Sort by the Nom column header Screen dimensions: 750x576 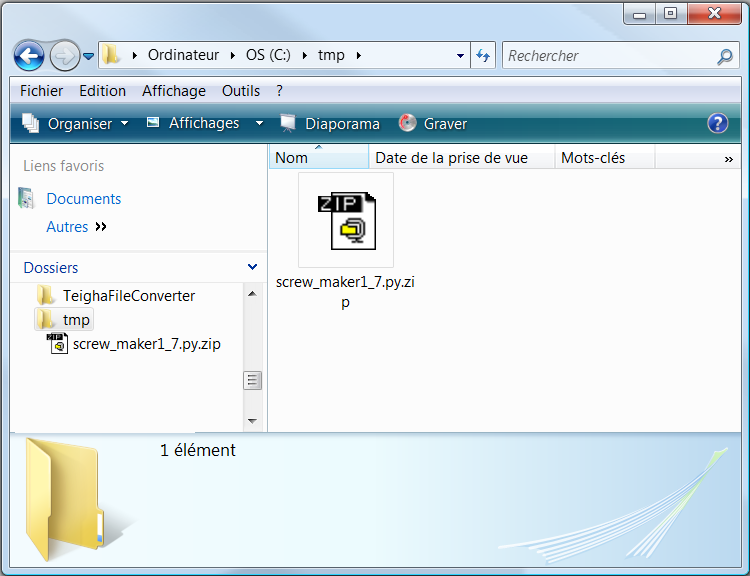pyautogui.click(x=319, y=157)
